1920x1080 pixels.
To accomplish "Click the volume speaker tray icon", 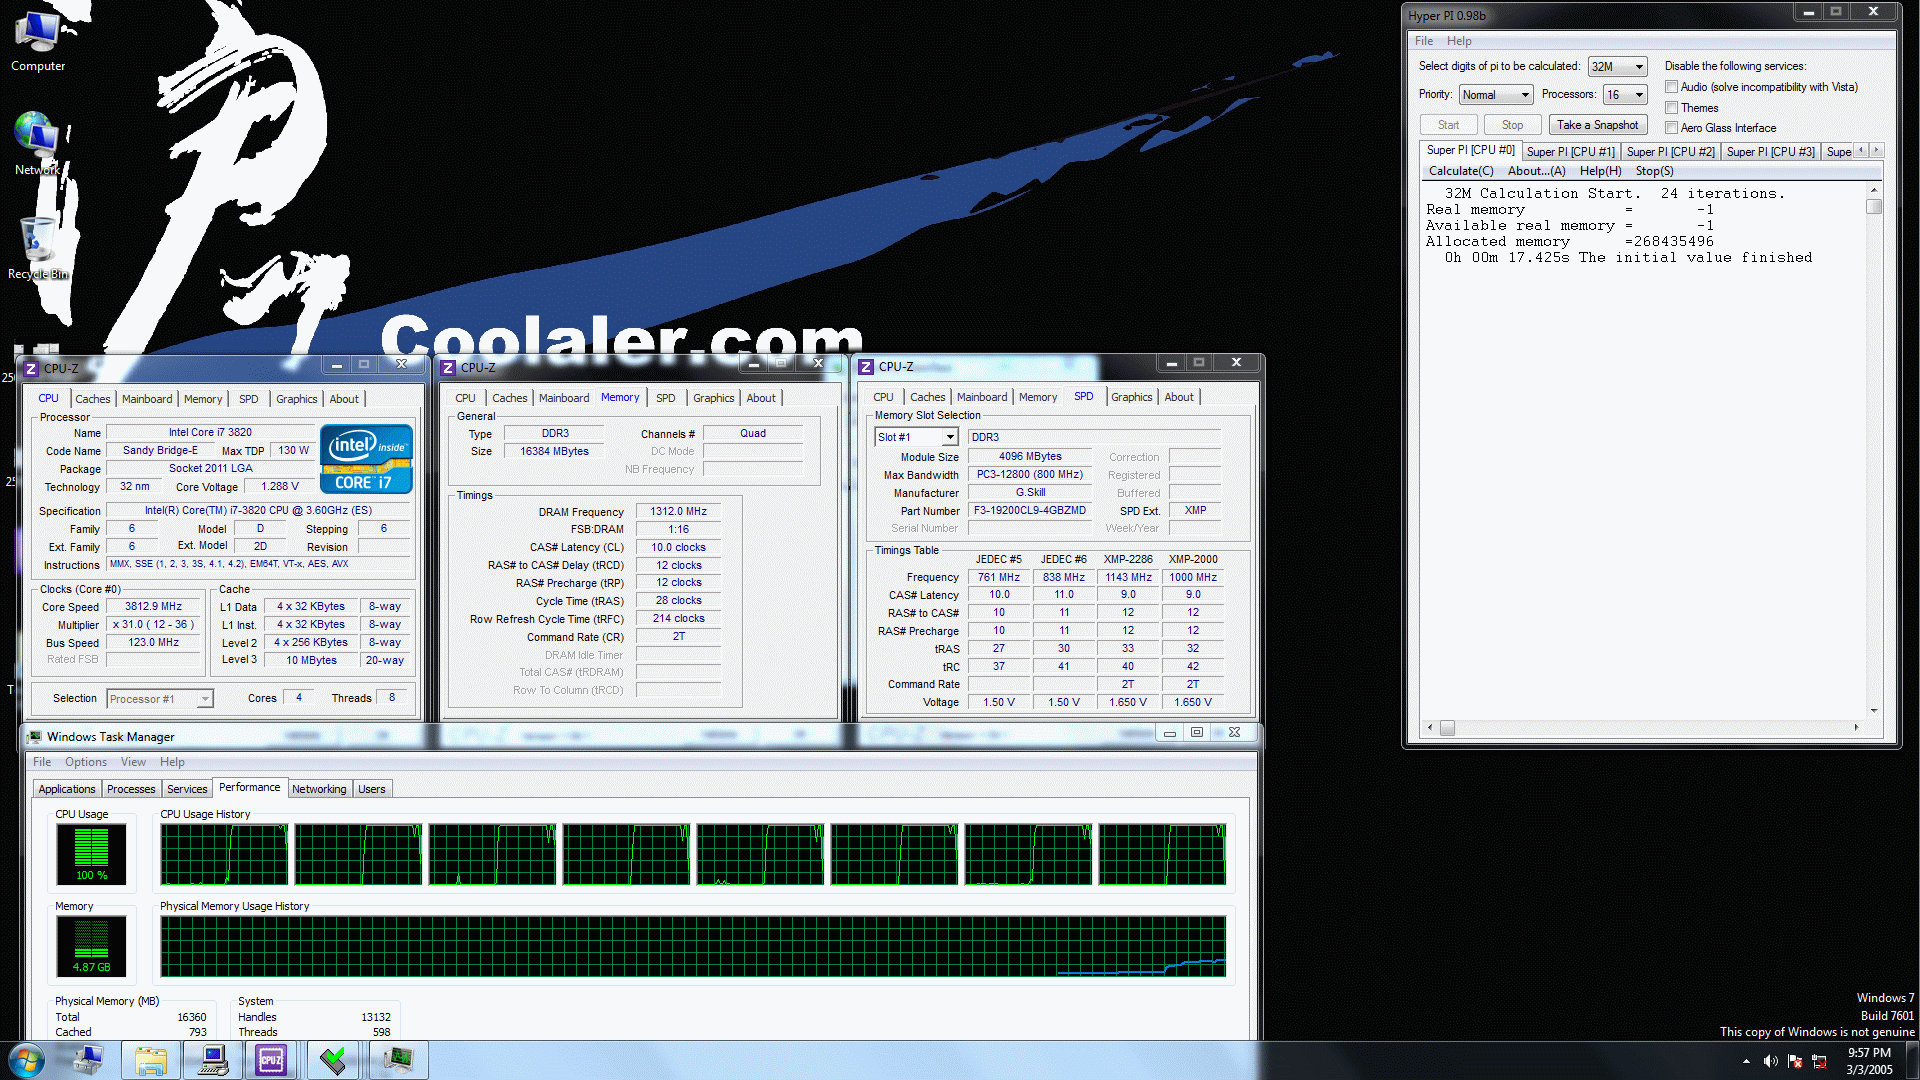I will (x=1770, y=1061).
